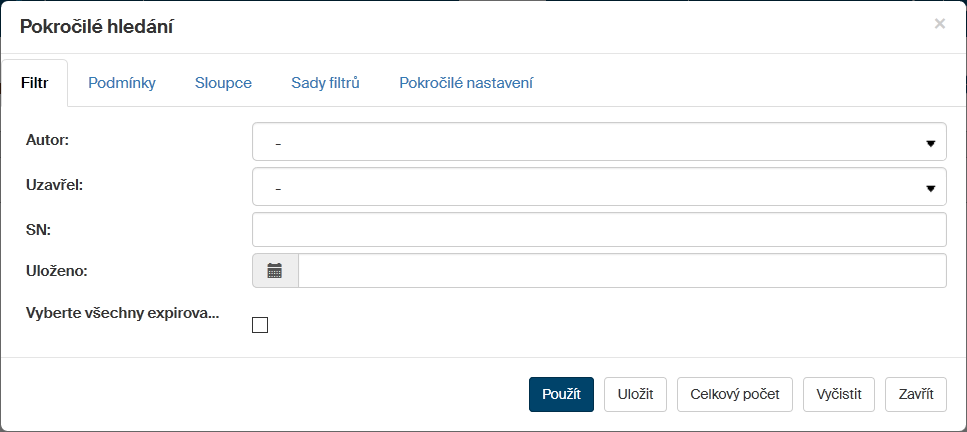
Task: Open the Sloupce tab
Action: pyautogui.click(x=223, y=83)
